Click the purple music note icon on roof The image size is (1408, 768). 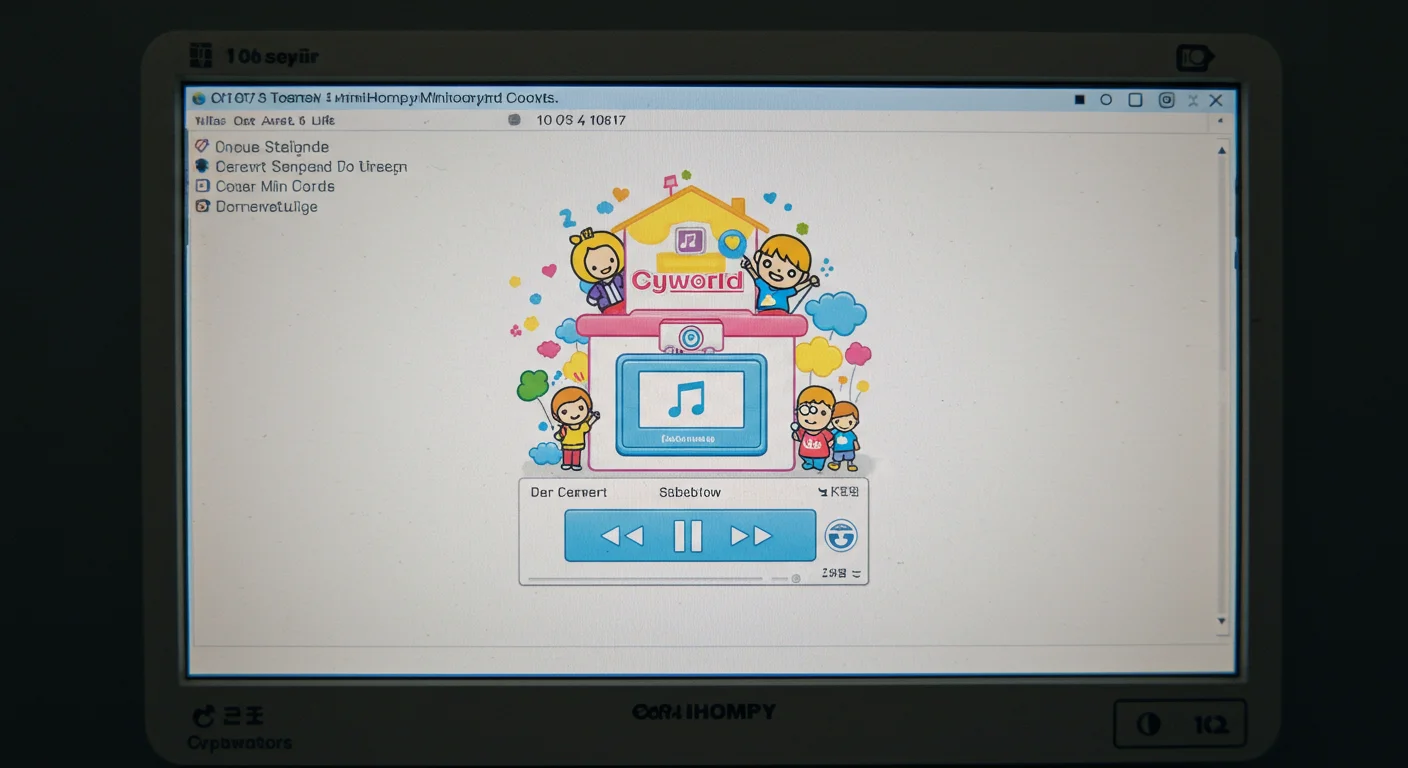[x=688, y=240]
